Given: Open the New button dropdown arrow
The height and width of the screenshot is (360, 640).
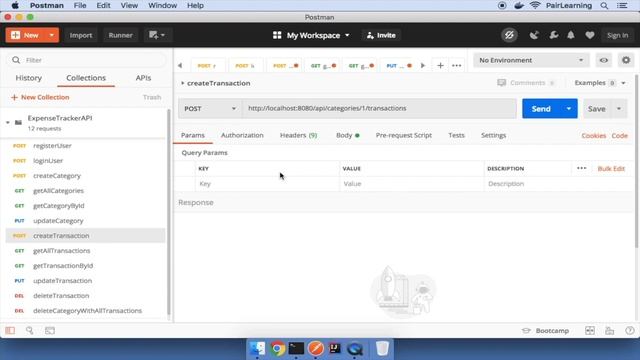Looking at the screenshot, I should pyautogui.click(x=51, y=35).
